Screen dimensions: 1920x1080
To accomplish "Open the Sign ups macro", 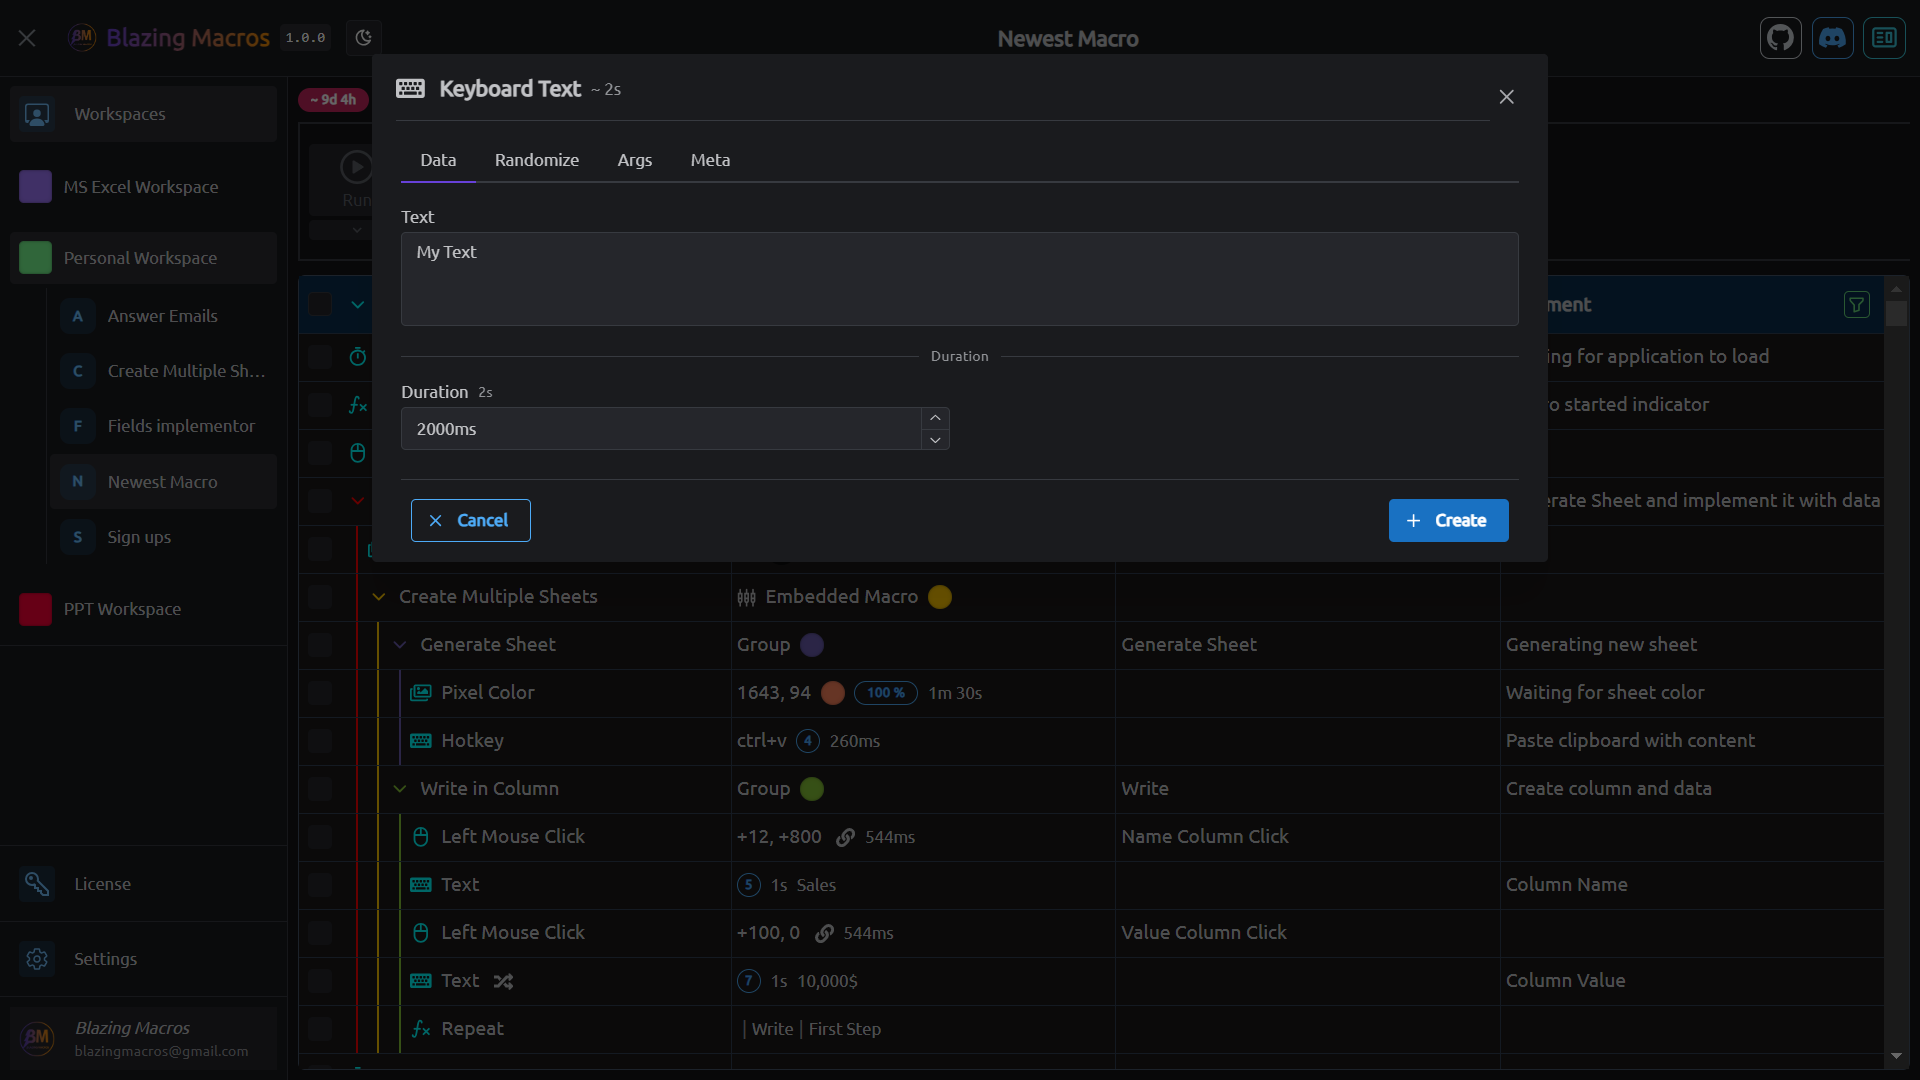I will click(163, 537).
